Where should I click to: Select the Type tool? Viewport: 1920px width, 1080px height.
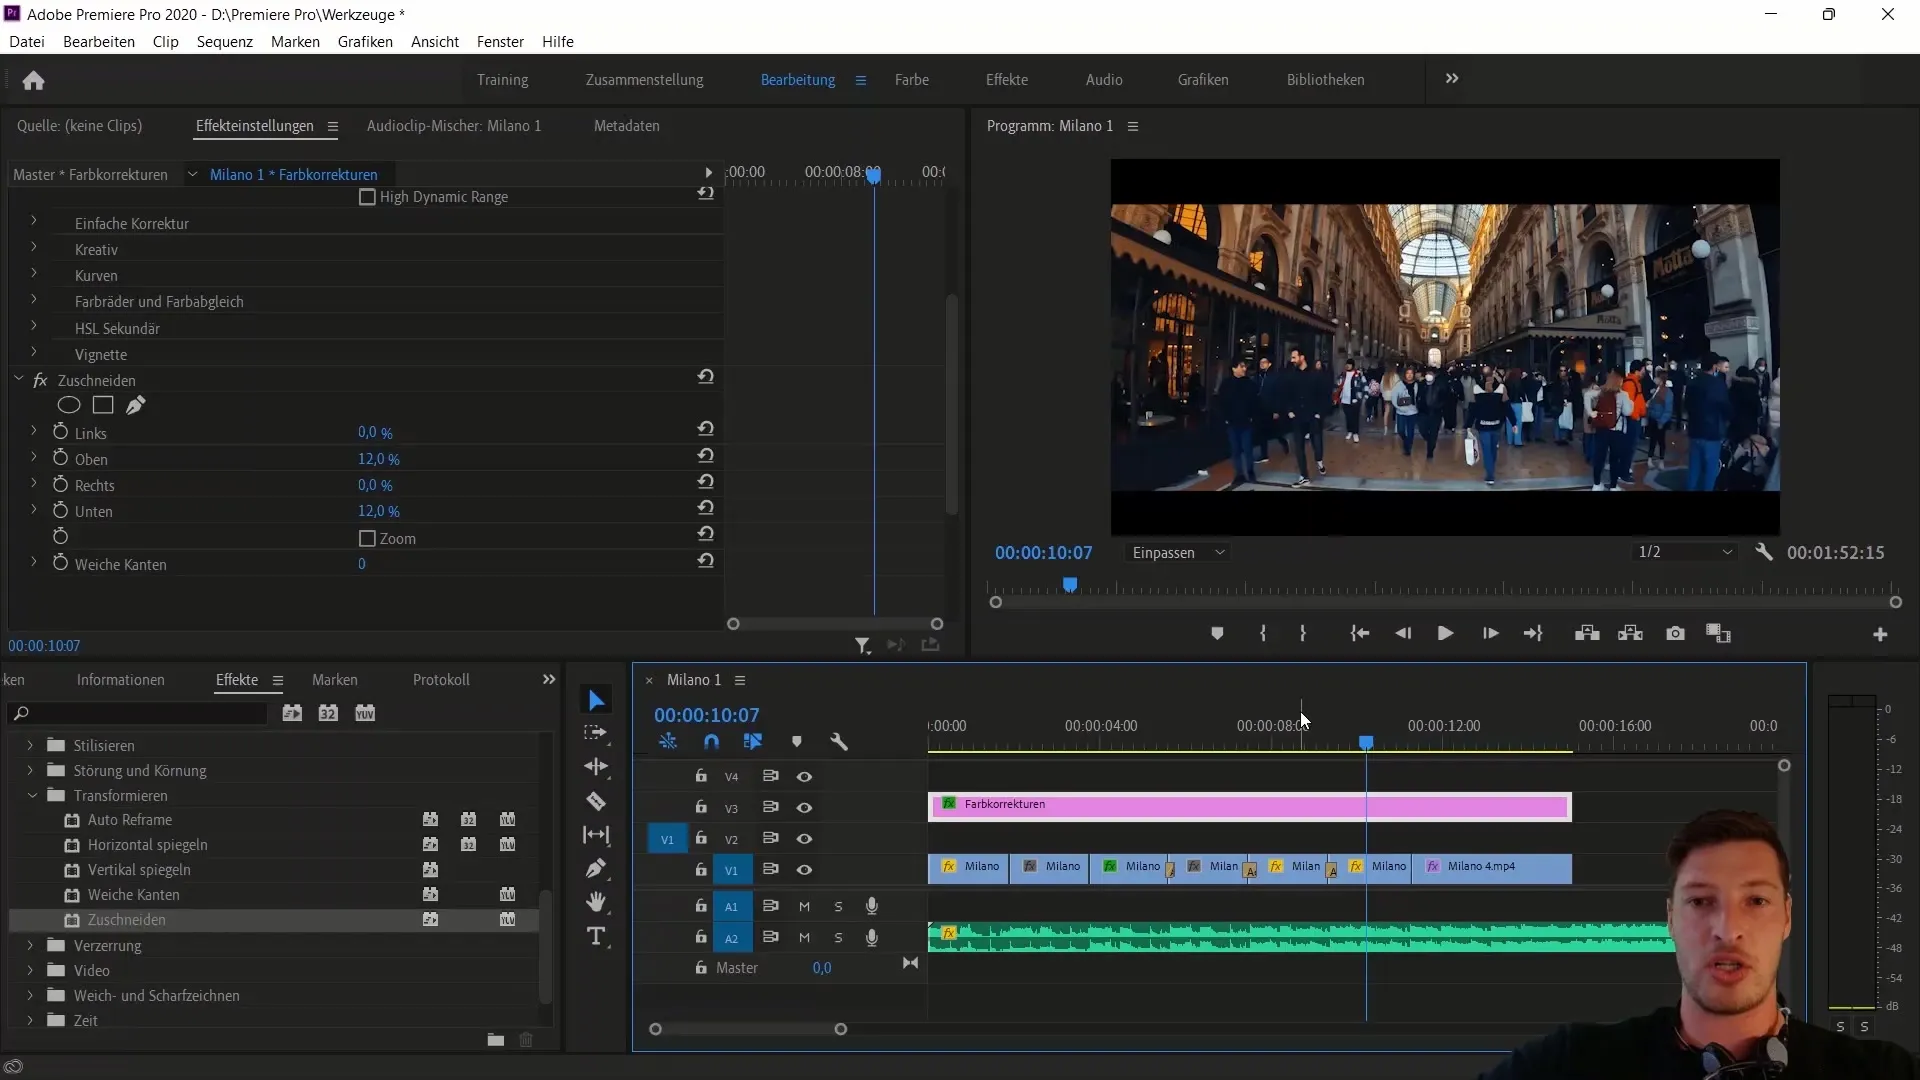(x=596, y=936)
